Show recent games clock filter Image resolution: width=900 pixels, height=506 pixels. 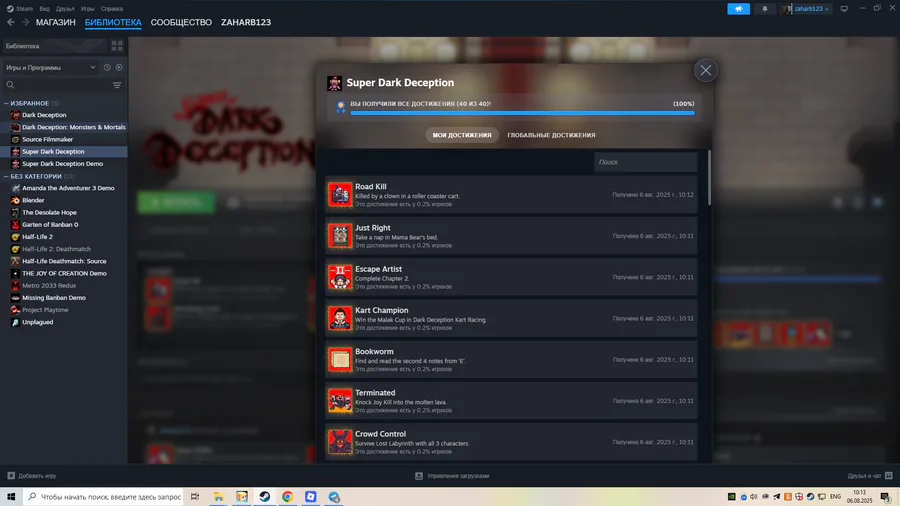click(107, 68)
